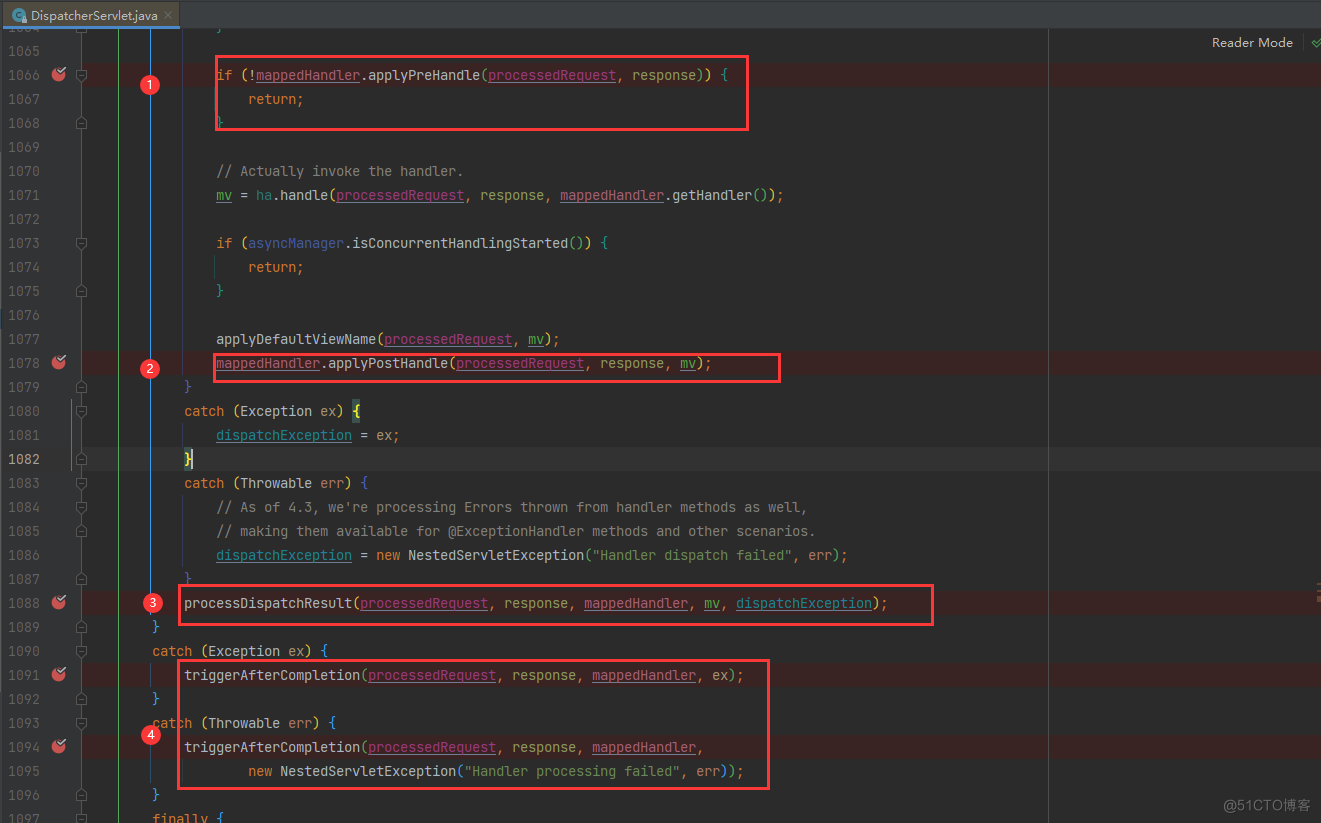Viewport: 1321px width, 823px height.
Task: Collapse the catch Throwable block at line 1083
Action: point(81,483)
